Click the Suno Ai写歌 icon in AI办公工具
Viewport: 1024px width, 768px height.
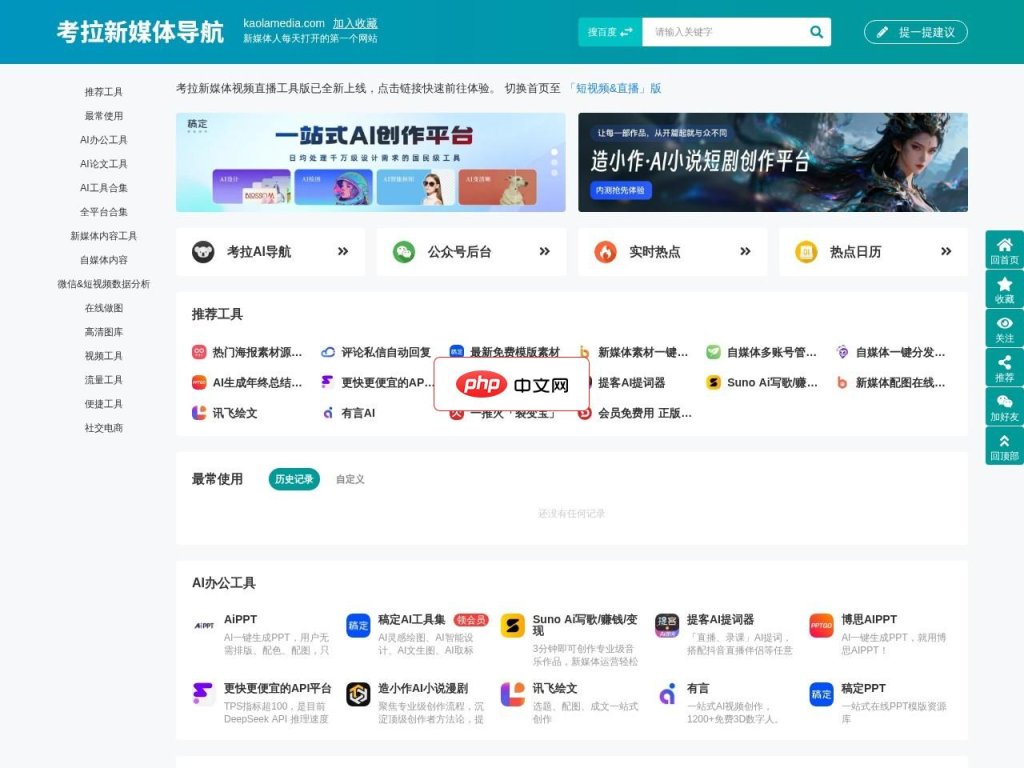tap(513, 625)
